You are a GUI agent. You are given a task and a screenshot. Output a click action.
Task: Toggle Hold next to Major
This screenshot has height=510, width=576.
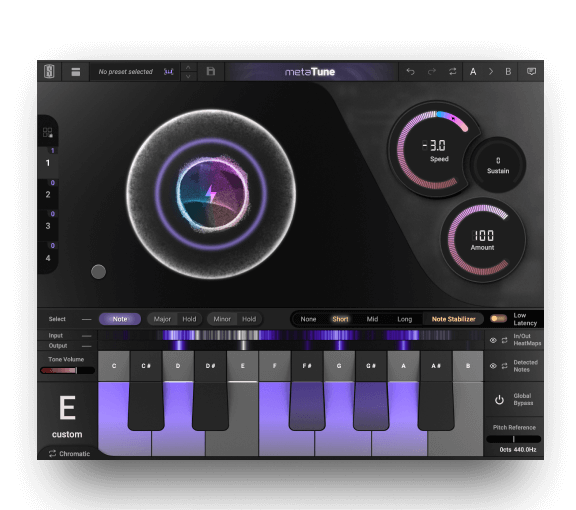pyautogui.click(x=189, y=319)
